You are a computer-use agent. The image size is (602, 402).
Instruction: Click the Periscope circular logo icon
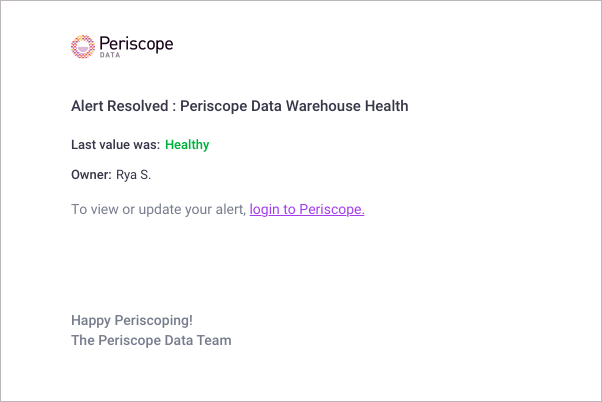tap(84, 46)
